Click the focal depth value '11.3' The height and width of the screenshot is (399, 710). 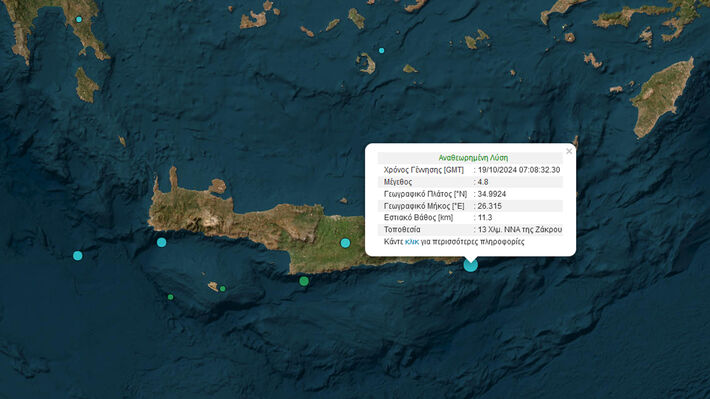[x=485, y=217]
